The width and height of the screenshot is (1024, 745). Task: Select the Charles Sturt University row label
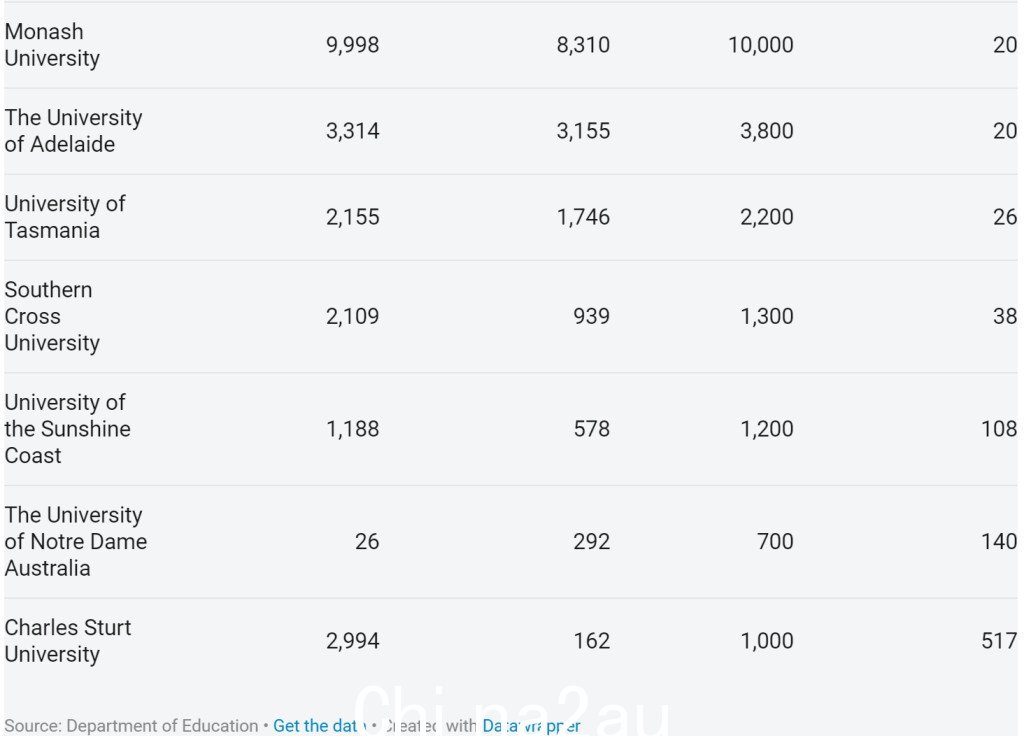tap(68, 641)
